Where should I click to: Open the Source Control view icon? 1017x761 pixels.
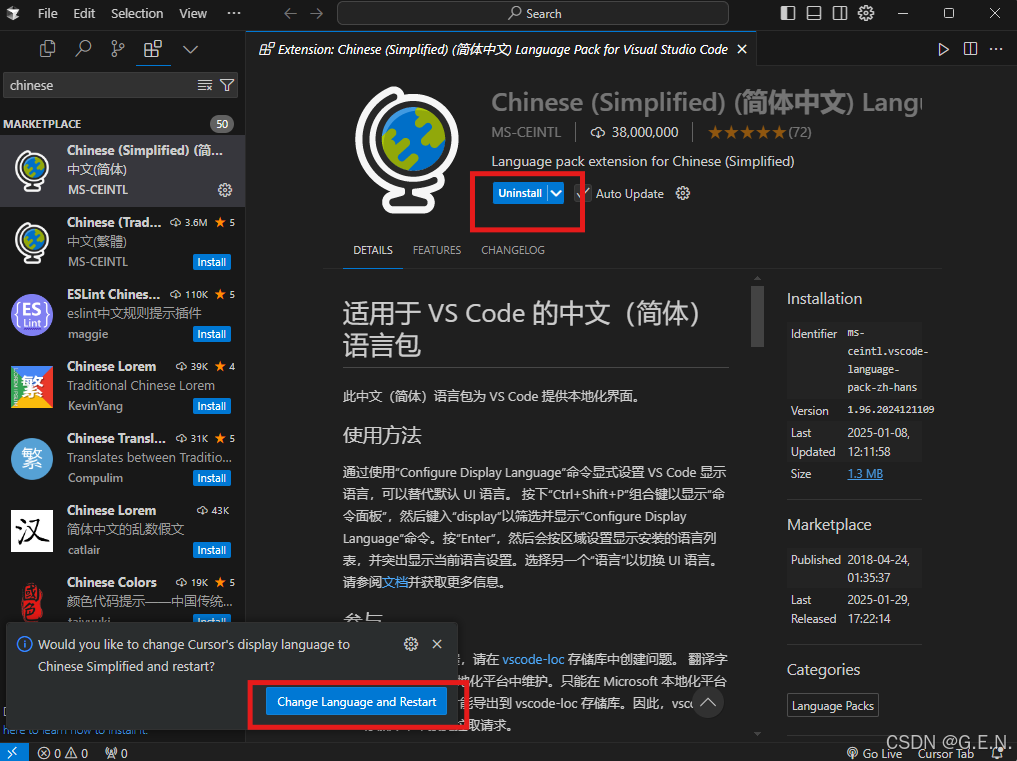tap(117, 49)
